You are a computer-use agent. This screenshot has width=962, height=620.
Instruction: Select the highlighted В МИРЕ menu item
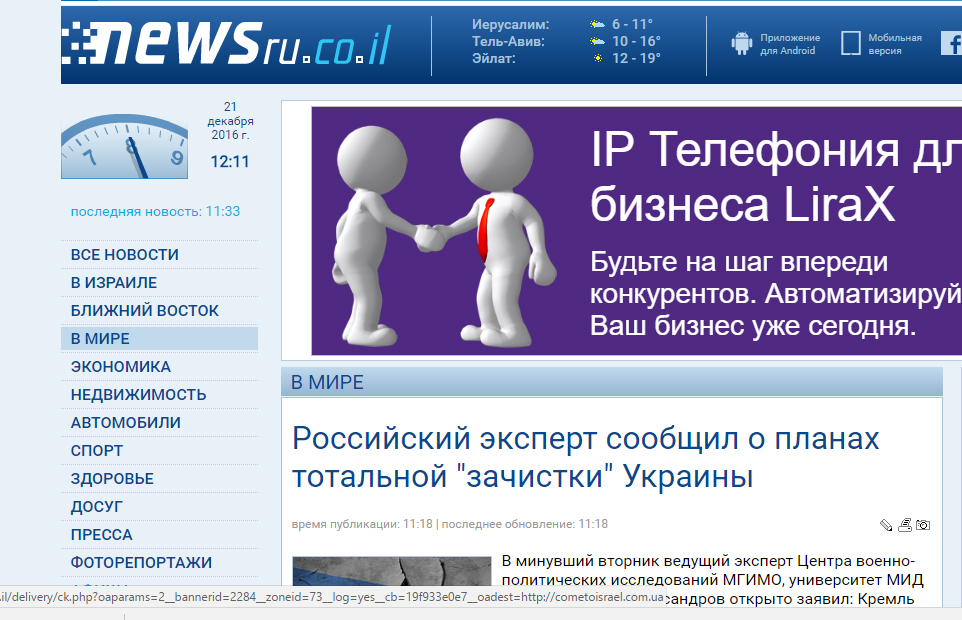pyautogui.click(x=160, y=339)
